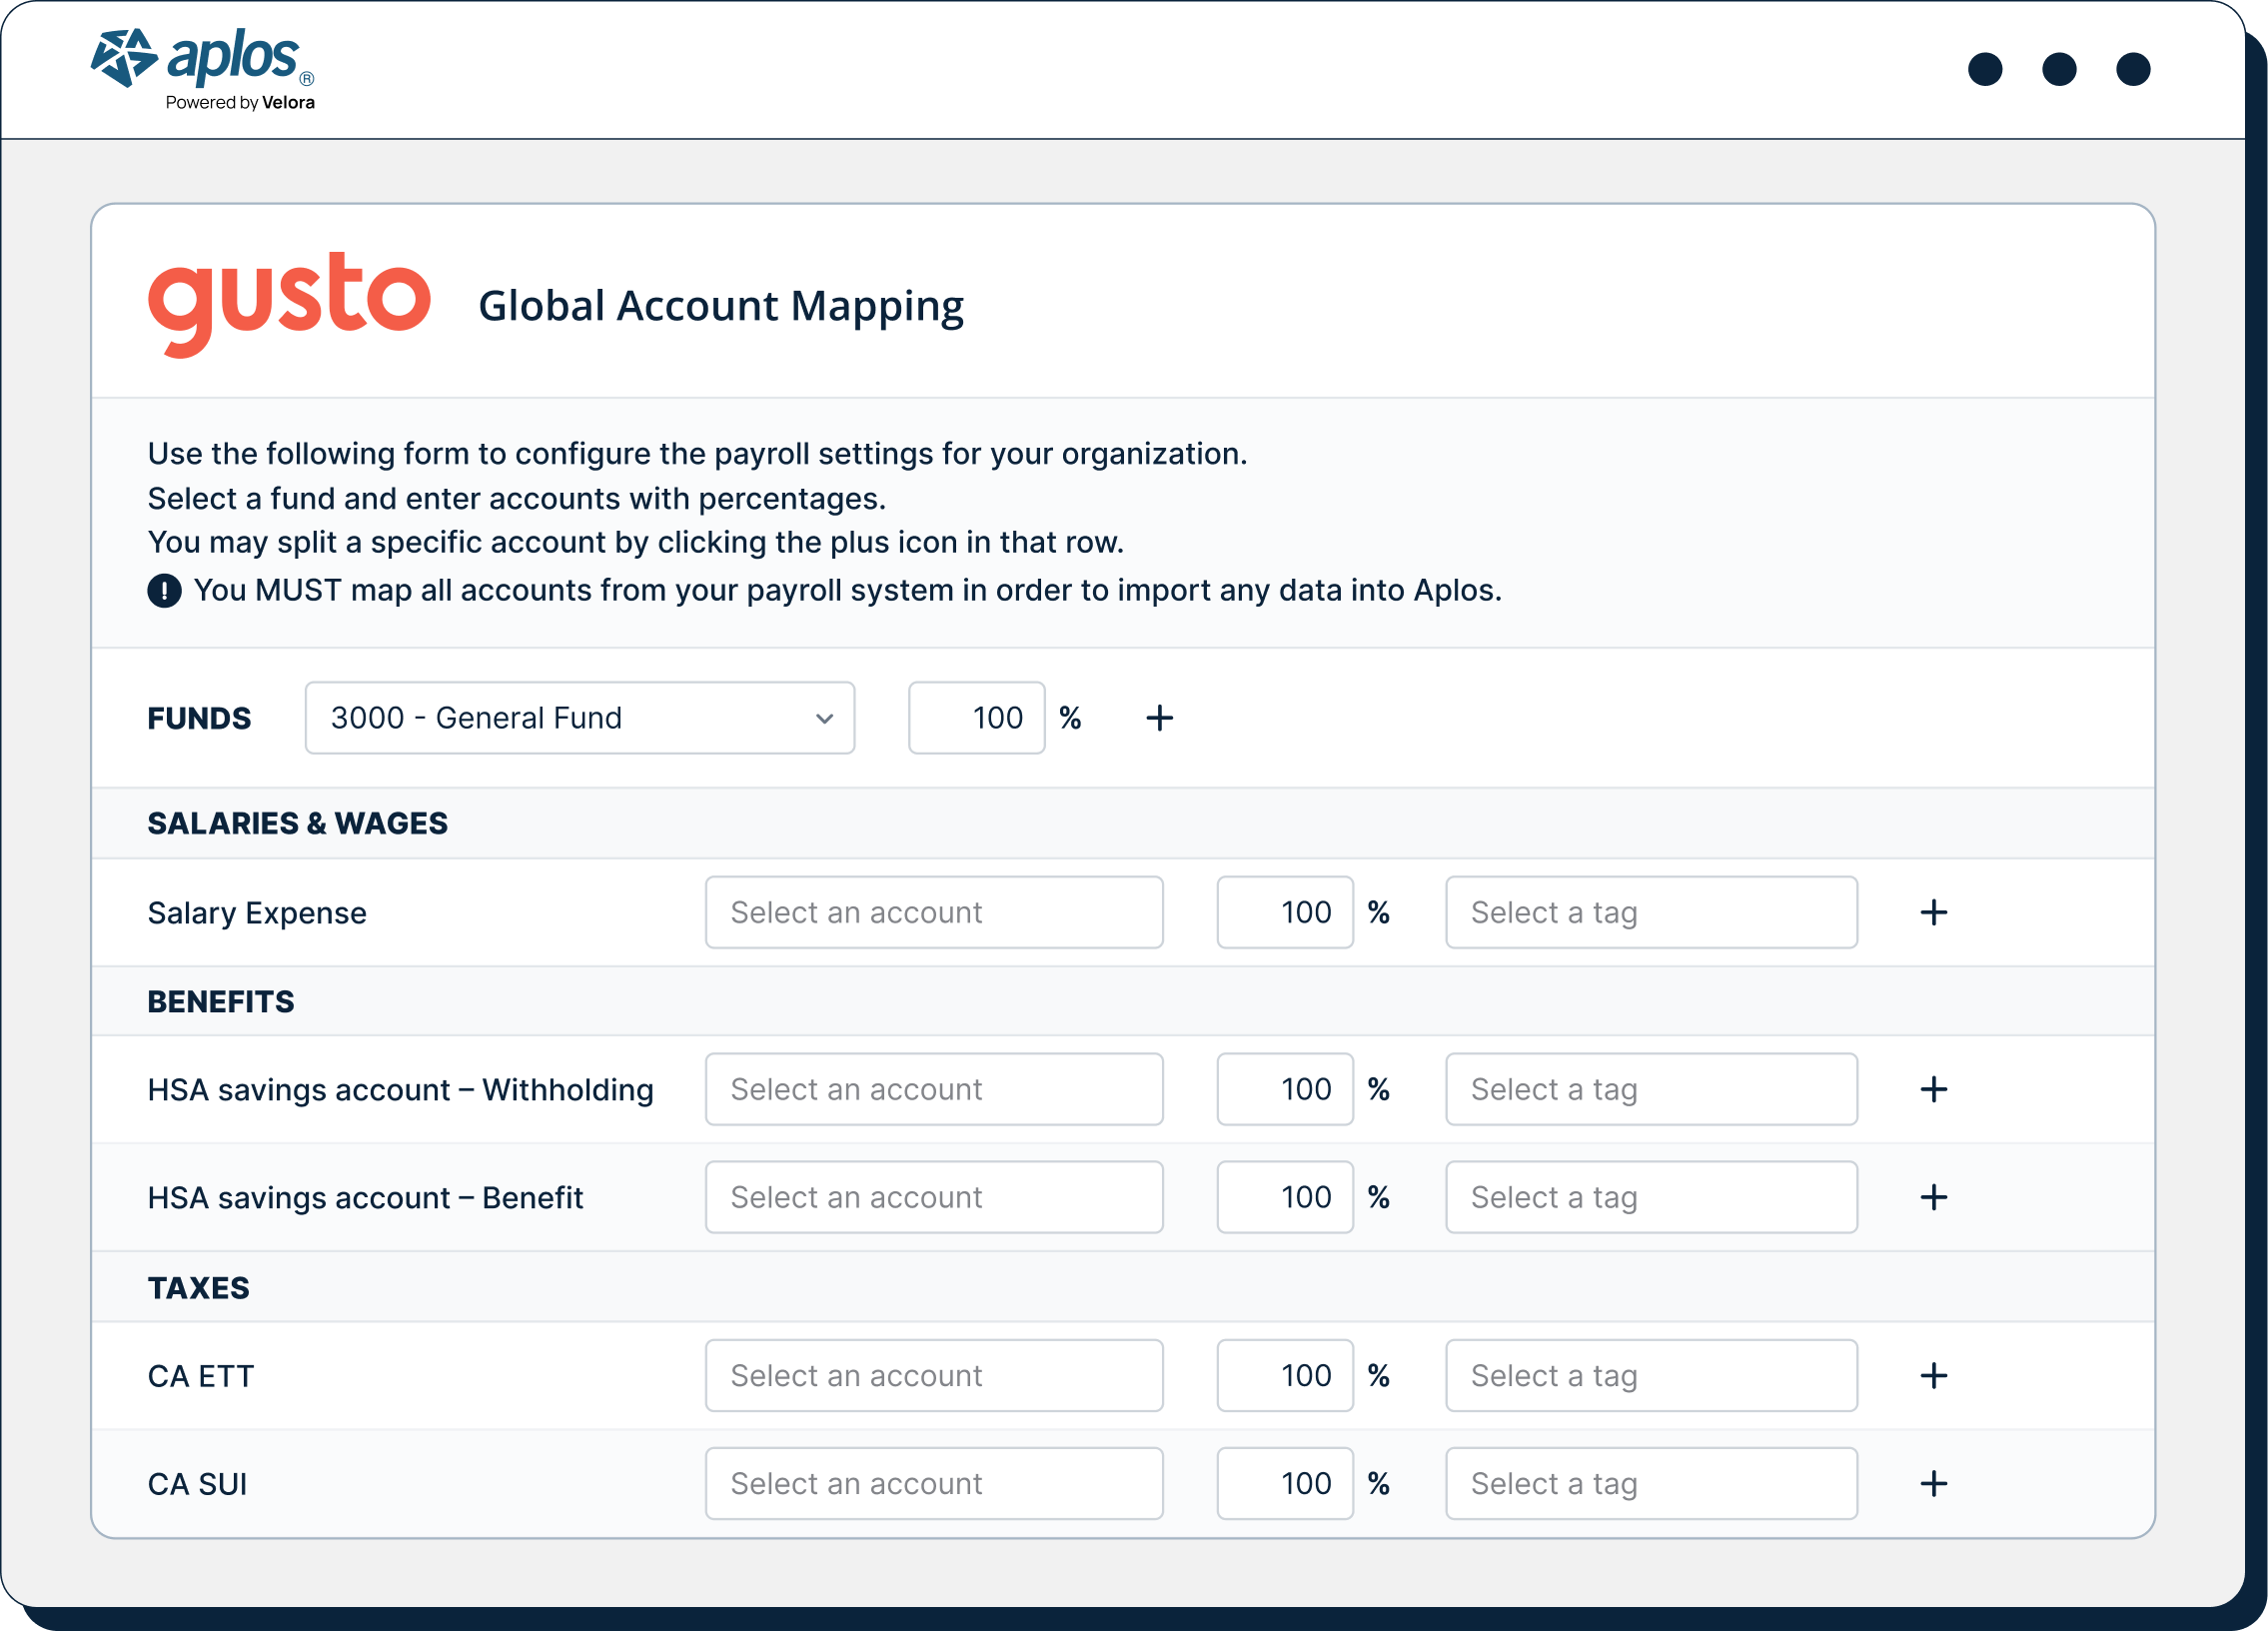Click the warning exclamation icon

click(x=164, y=591)
